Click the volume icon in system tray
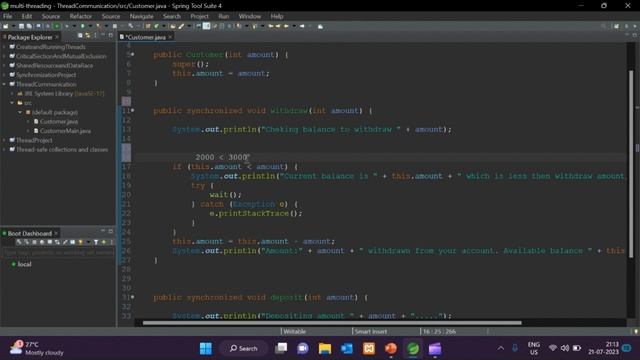640x360 pixels. (x=565, y=348)
